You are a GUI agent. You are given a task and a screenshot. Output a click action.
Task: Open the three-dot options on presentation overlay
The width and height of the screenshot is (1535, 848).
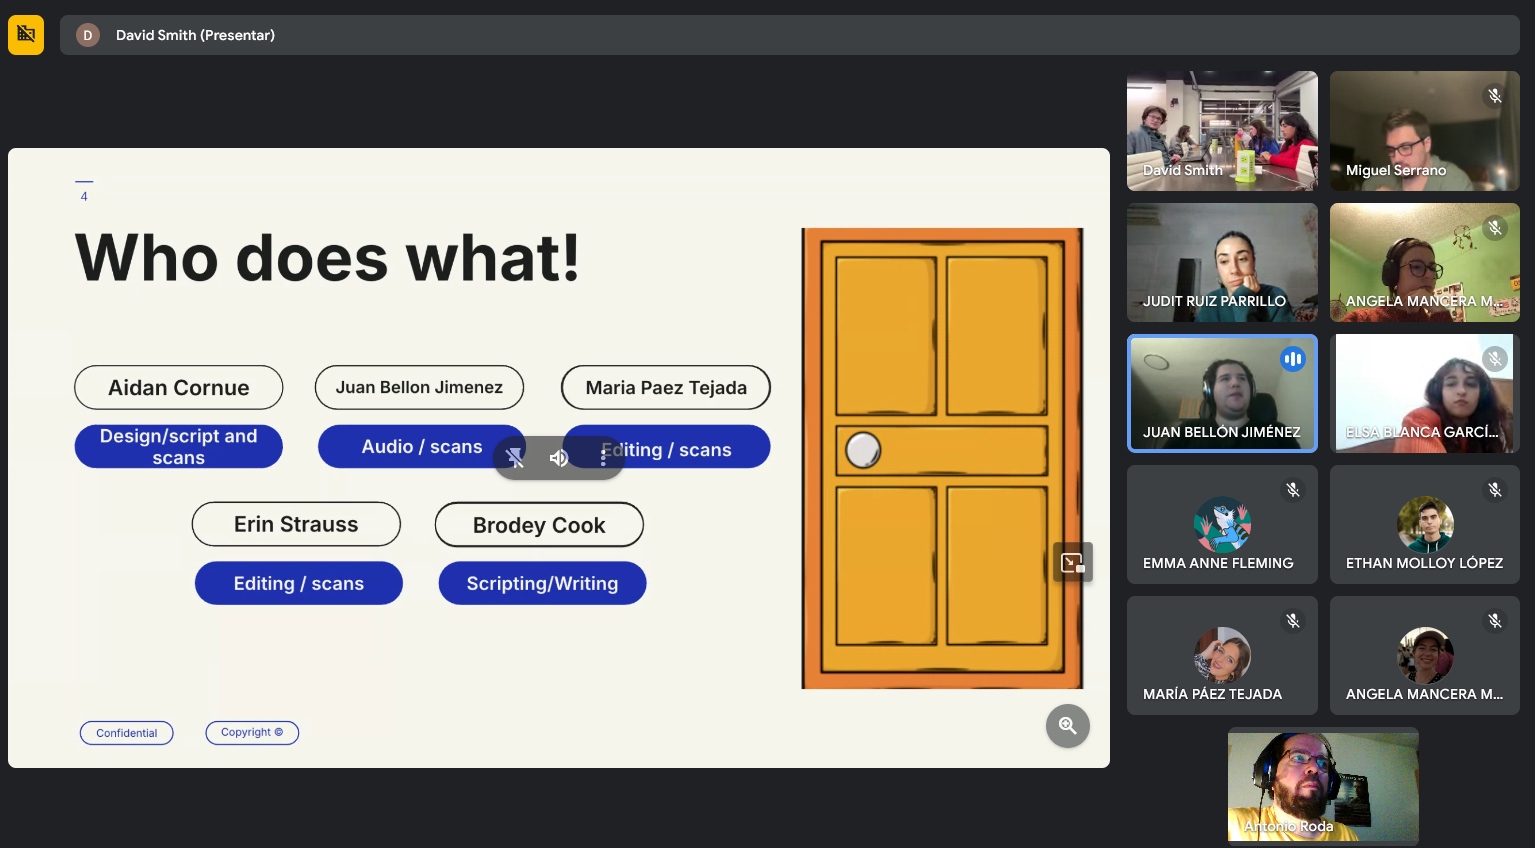point(603,458)
